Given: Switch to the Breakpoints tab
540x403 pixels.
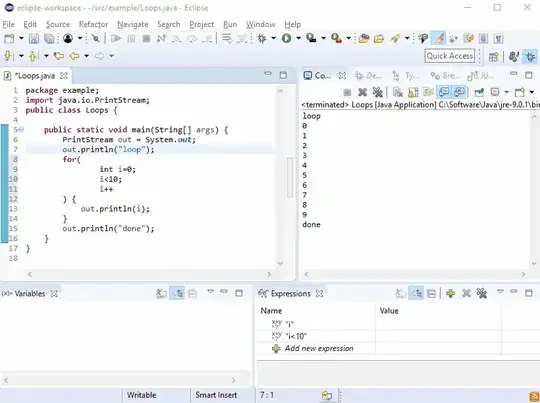Looking at the screenshot, I should coord(446,75).
